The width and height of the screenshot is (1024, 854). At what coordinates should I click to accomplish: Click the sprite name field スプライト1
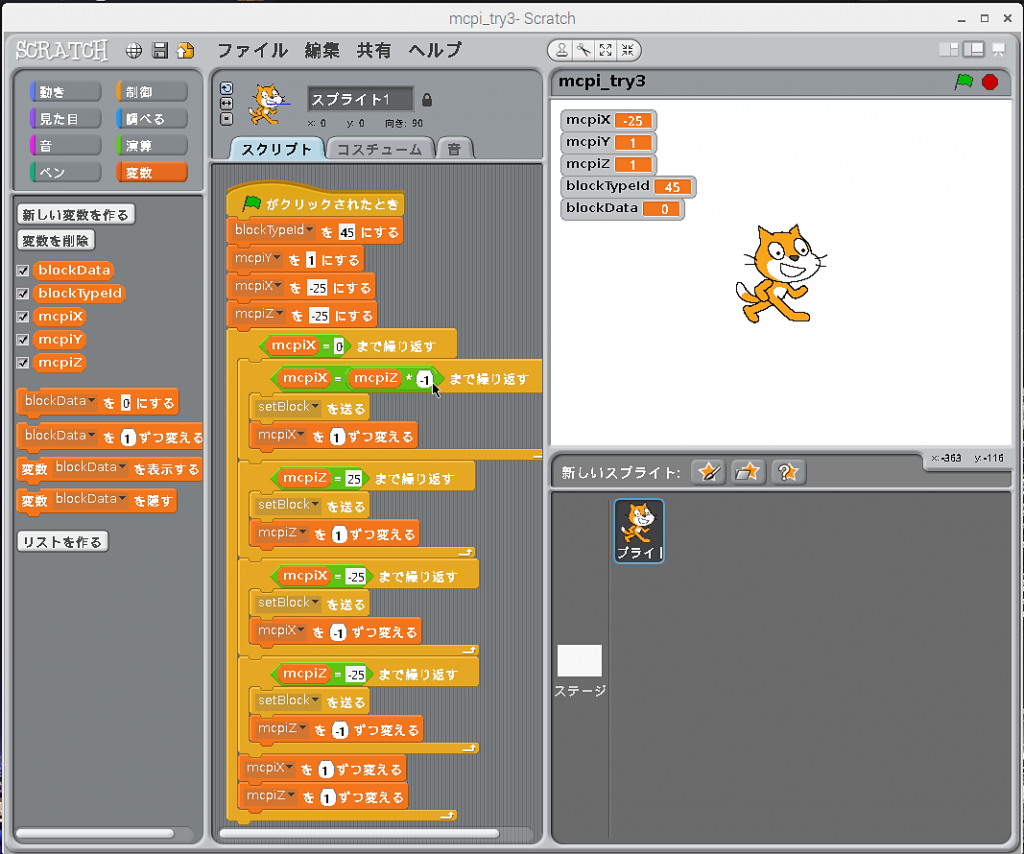point(360,99)
